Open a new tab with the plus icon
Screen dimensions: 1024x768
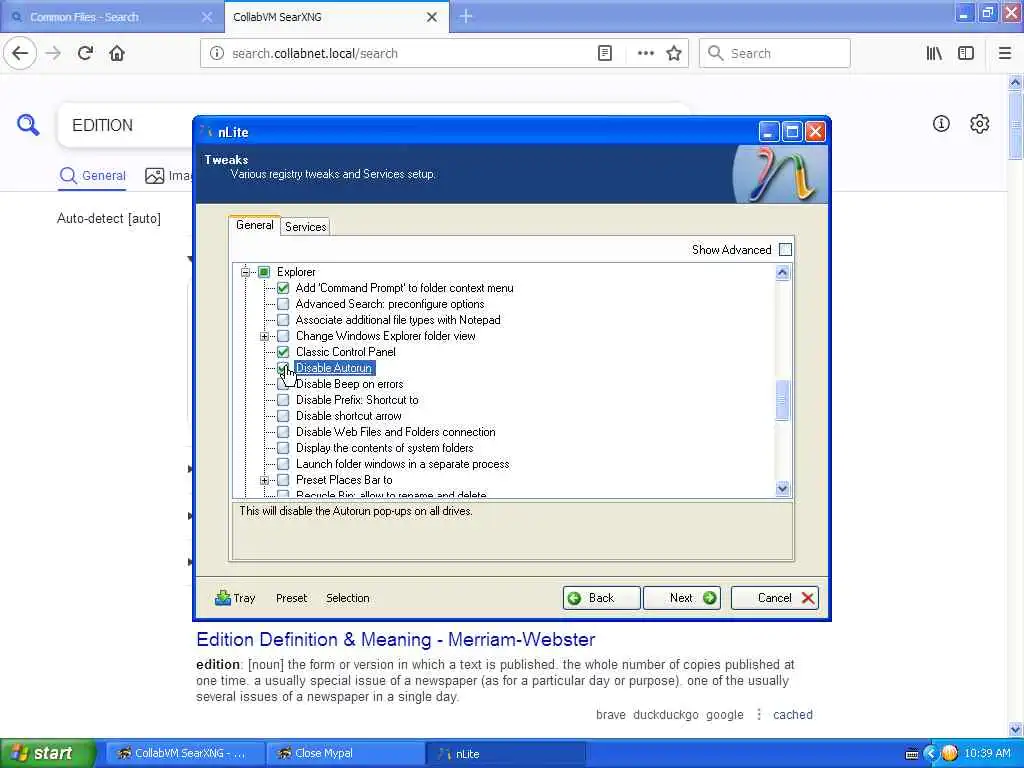coord(466,16)
